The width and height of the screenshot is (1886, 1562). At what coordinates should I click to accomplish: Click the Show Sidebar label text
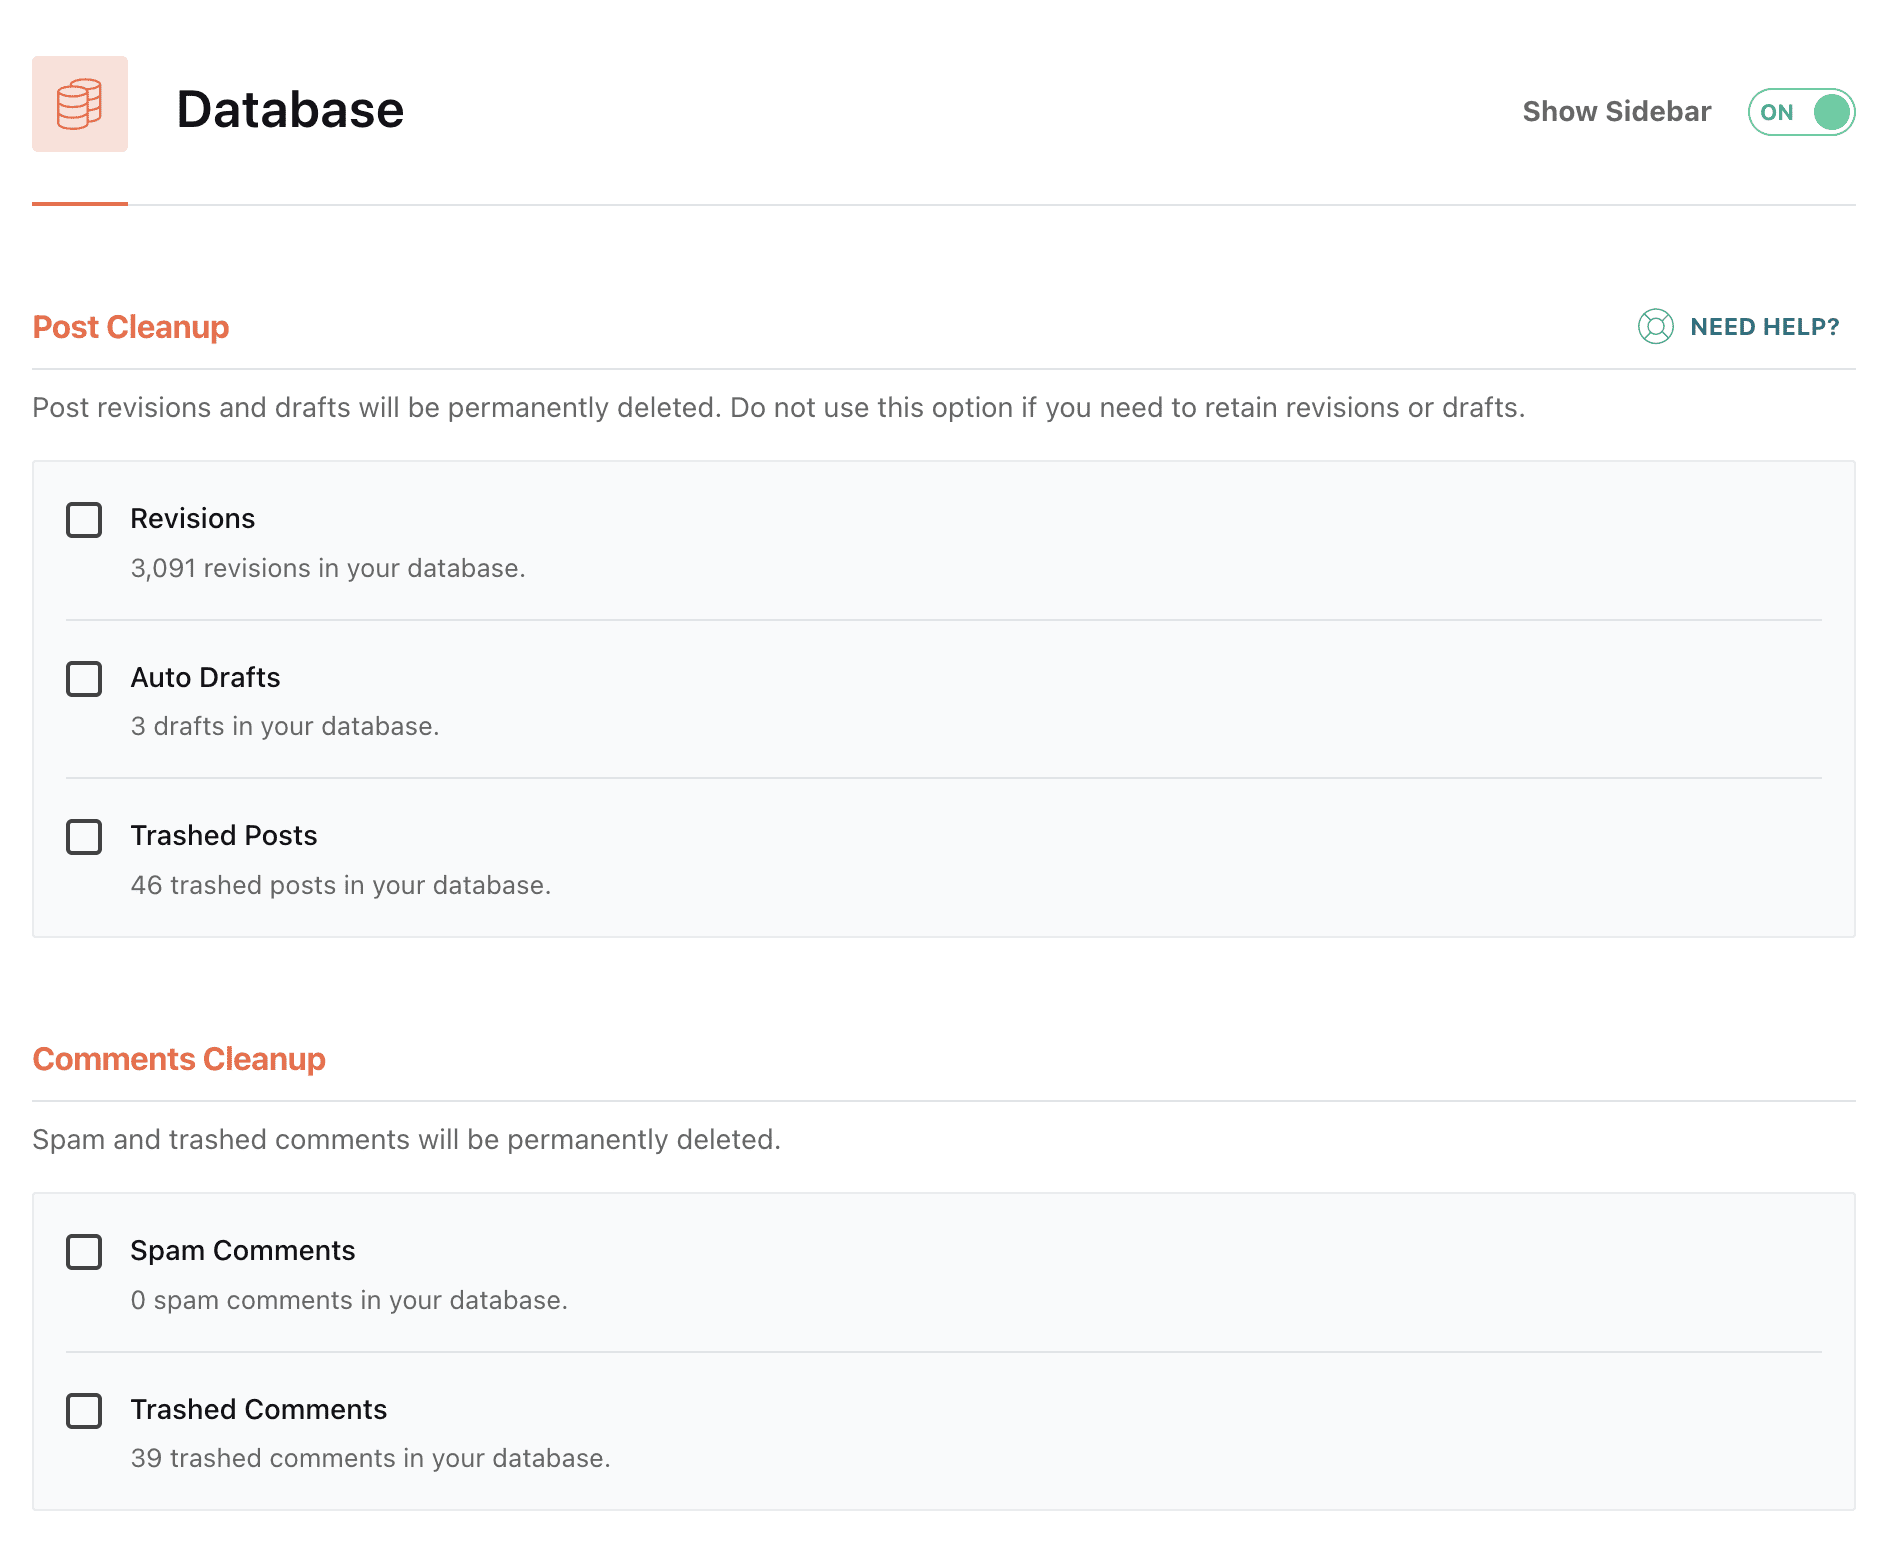point(1616,112)
